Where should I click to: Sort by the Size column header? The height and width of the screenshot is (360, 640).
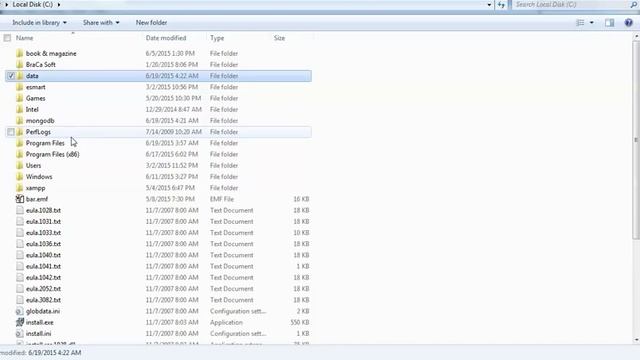(x=279, y=38)
